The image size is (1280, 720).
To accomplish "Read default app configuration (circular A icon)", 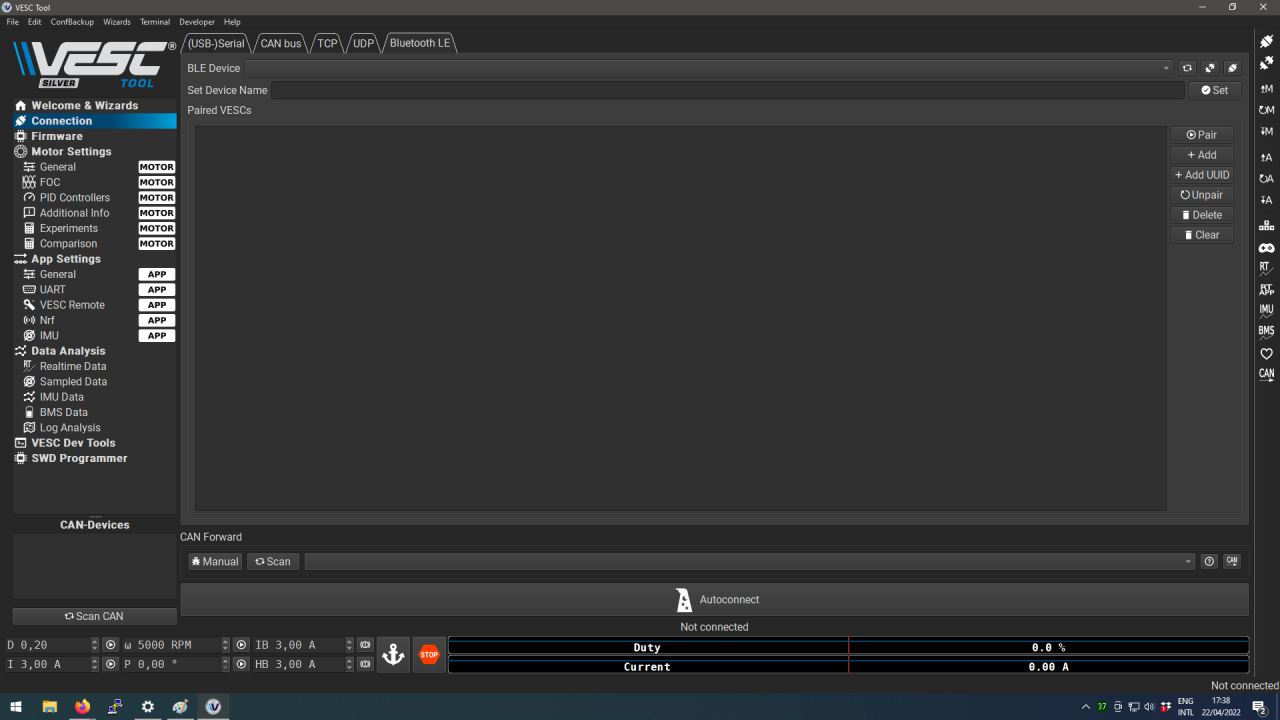I will pos(1266,179).
